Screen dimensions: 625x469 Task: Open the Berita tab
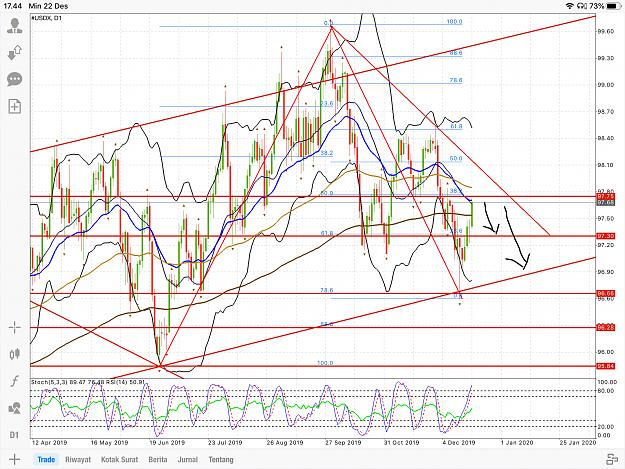point(158,459)
